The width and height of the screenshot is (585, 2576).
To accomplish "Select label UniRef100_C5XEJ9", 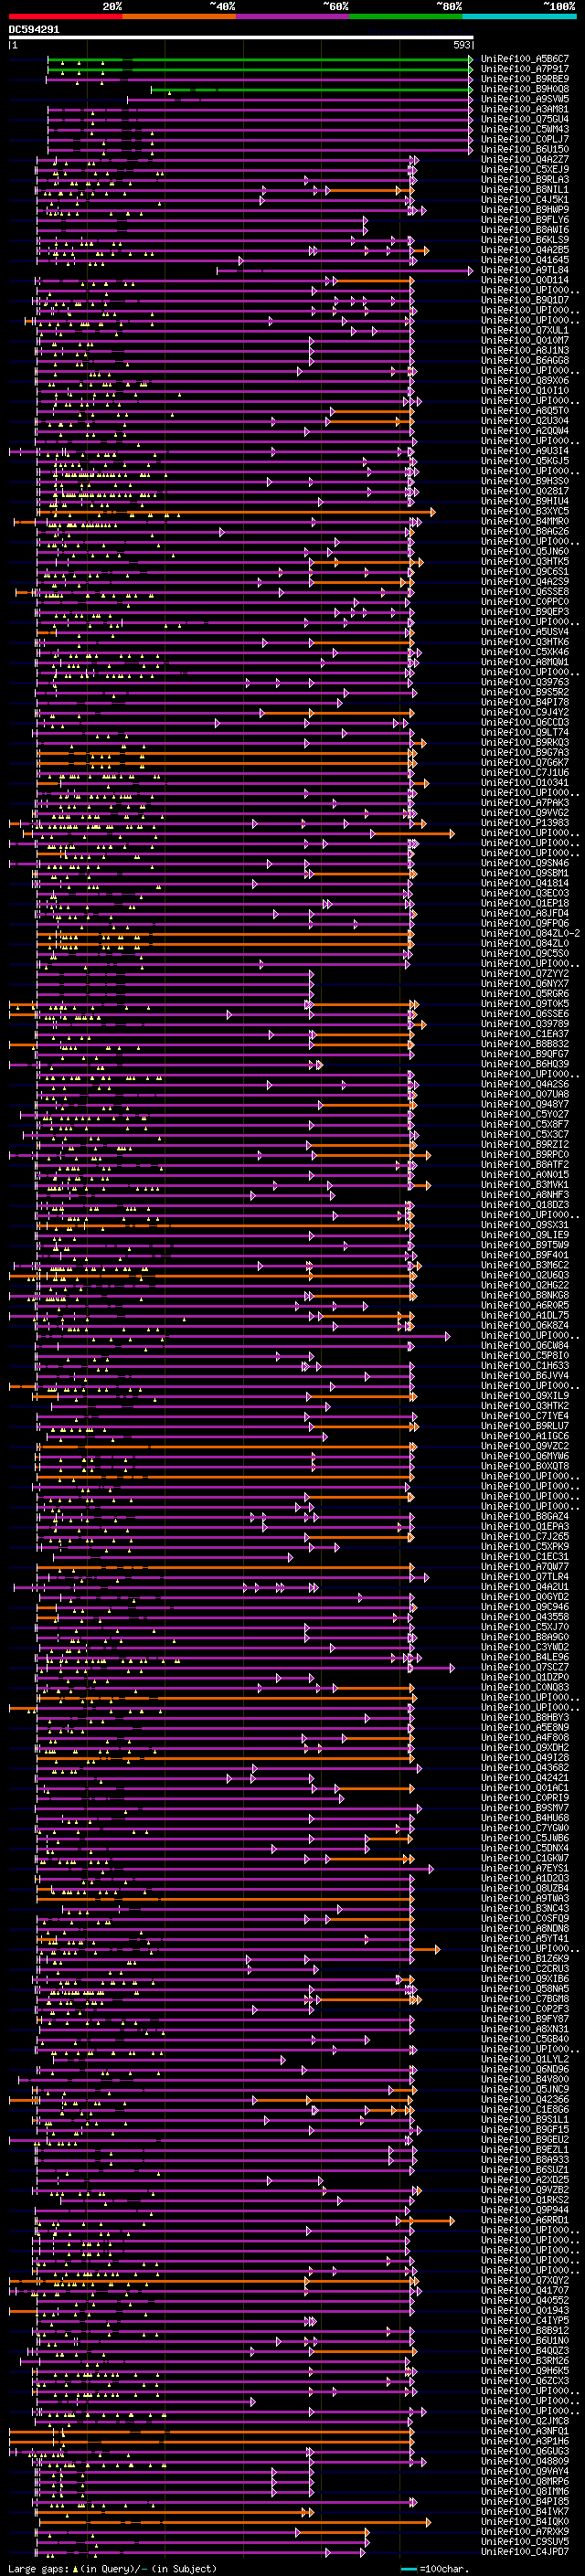I will click(x=525, y=169).
